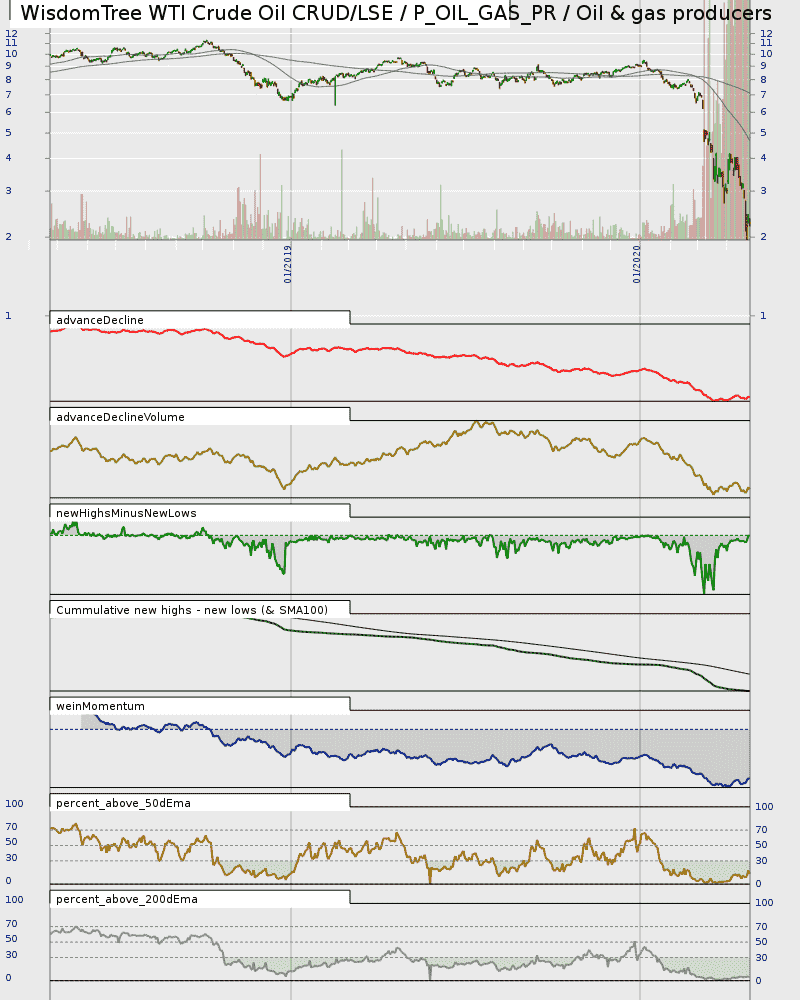The width and height of the screenshot is (800, 1000).
Task: Click the 100 label on left of 200dEma panel
Action: 14,900
